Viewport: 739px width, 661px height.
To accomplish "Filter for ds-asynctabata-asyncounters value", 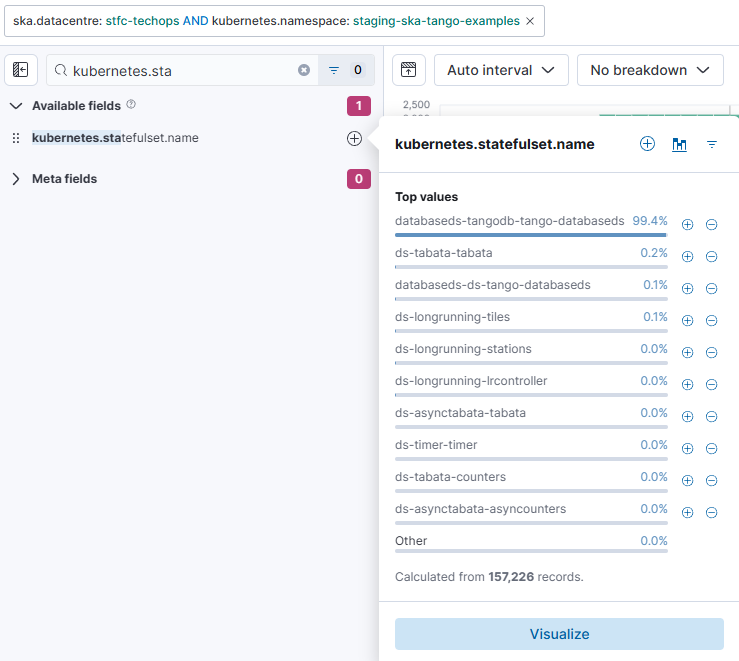I will tap(688, 513).
